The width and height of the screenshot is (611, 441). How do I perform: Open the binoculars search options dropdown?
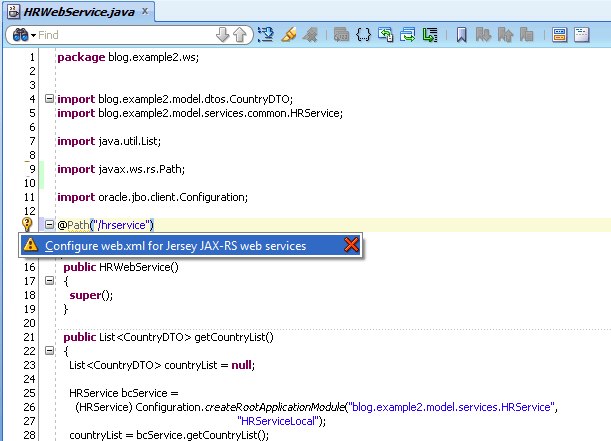(x=23, y=35)
